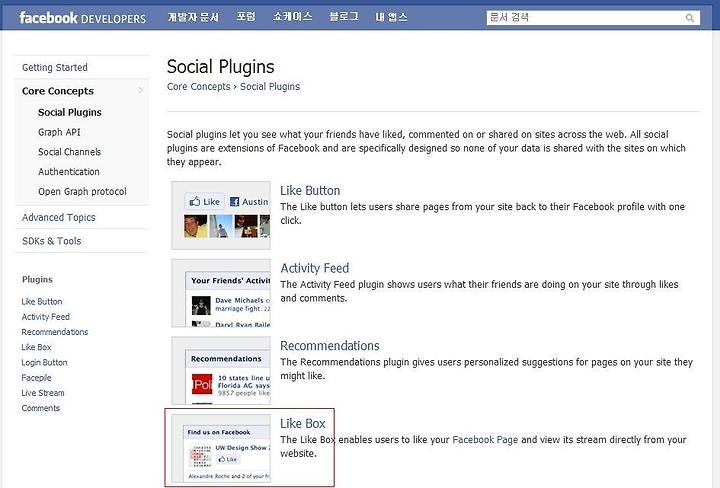Select Core Concepts in the sidebar

58,91
